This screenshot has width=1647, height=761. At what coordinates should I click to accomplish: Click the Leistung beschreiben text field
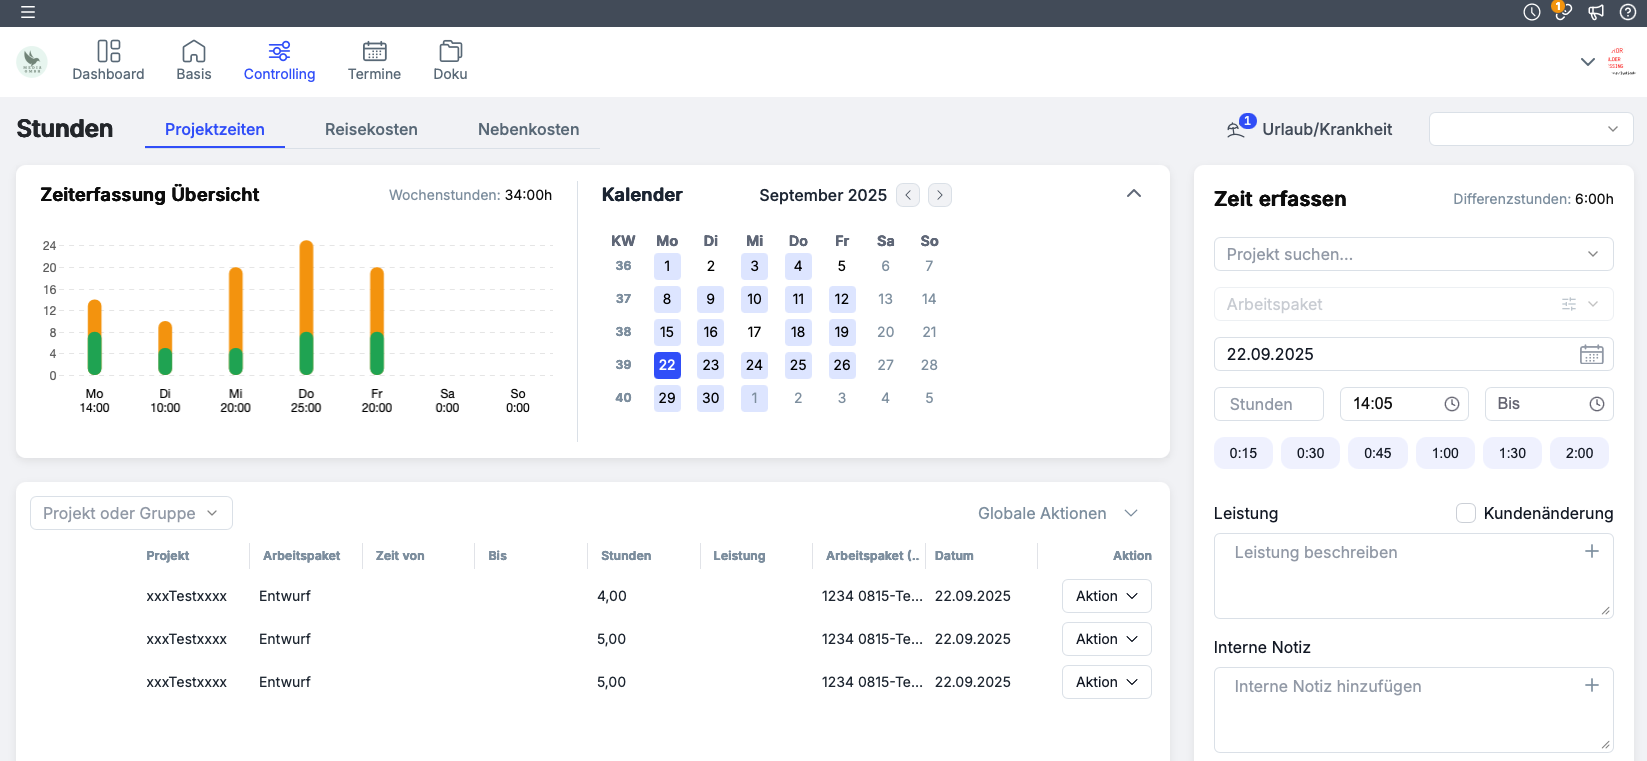click(1400, 575)
